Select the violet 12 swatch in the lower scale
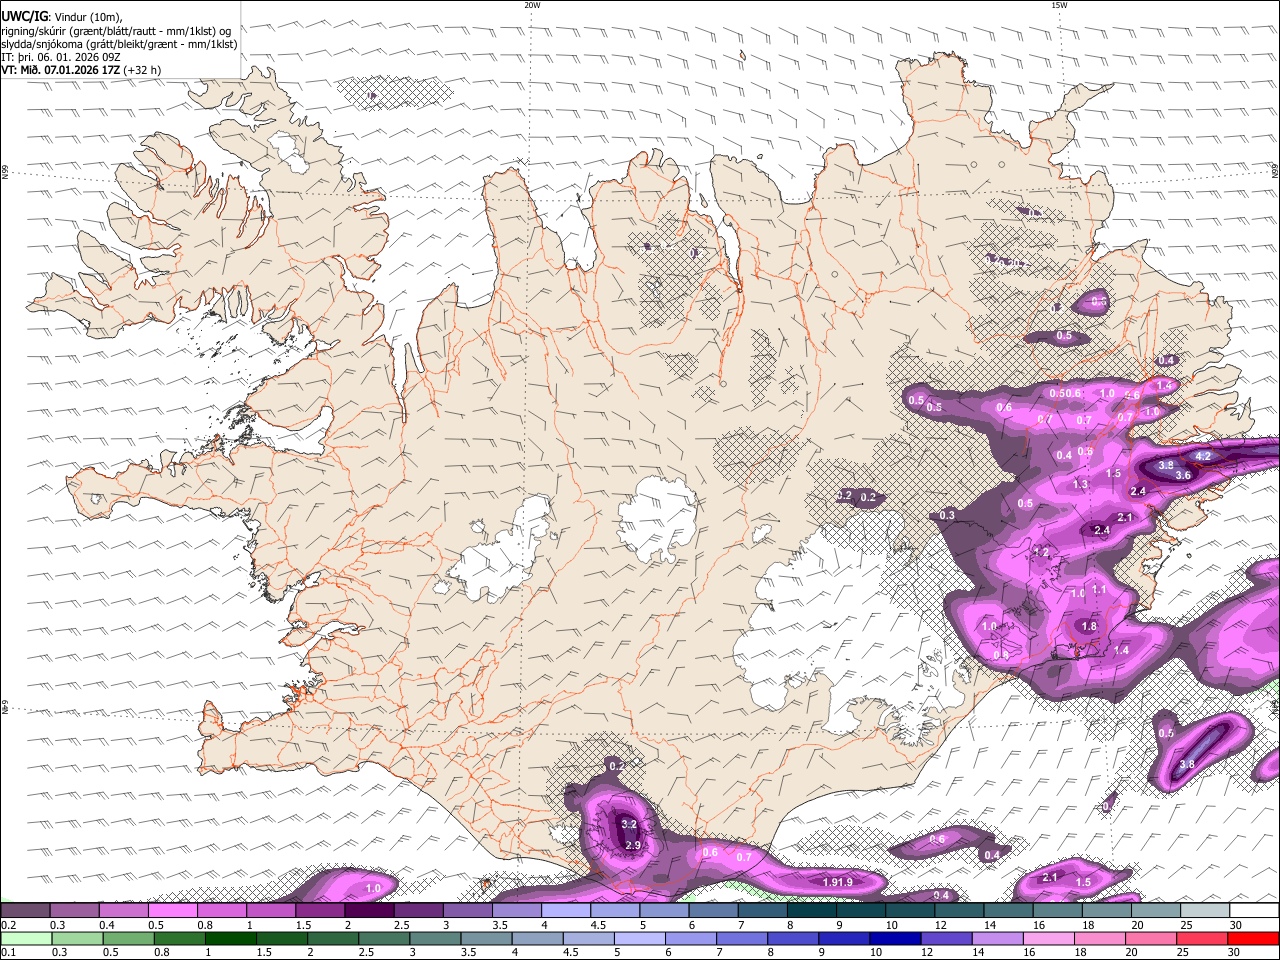 tap(944, 938)
